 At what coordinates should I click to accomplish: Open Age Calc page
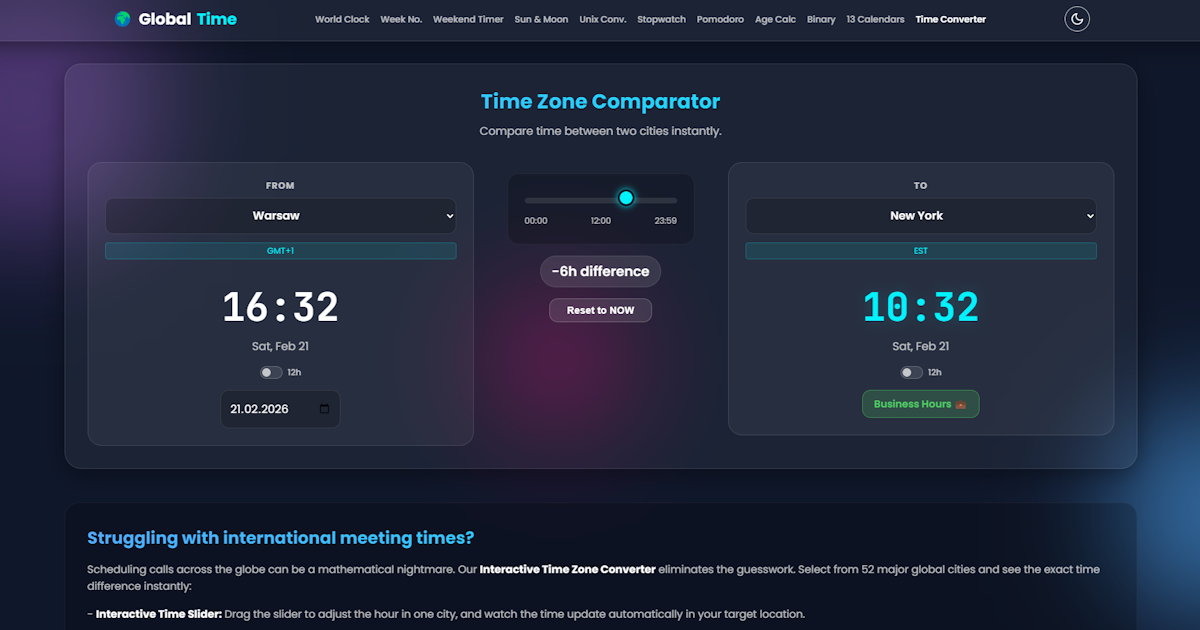tap(776, 19)
